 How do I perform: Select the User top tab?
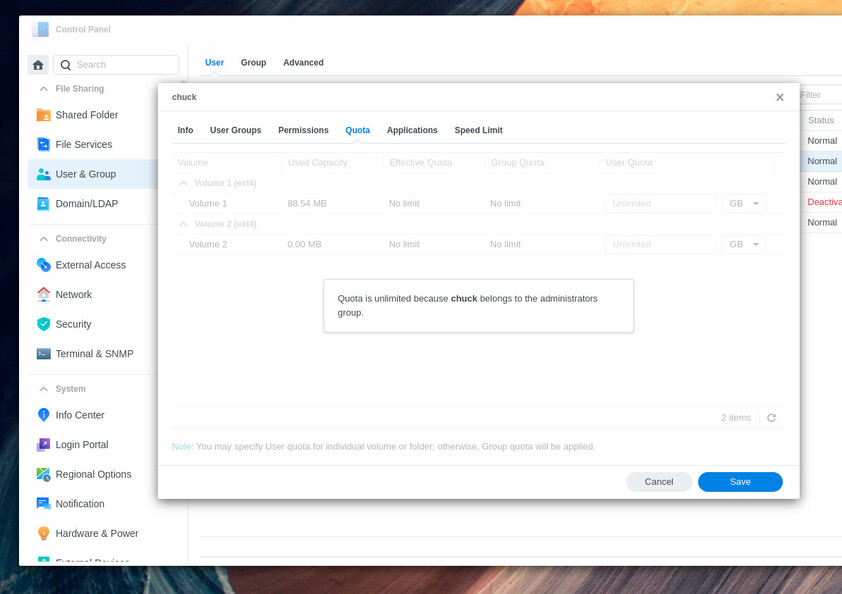click(214, 63)
